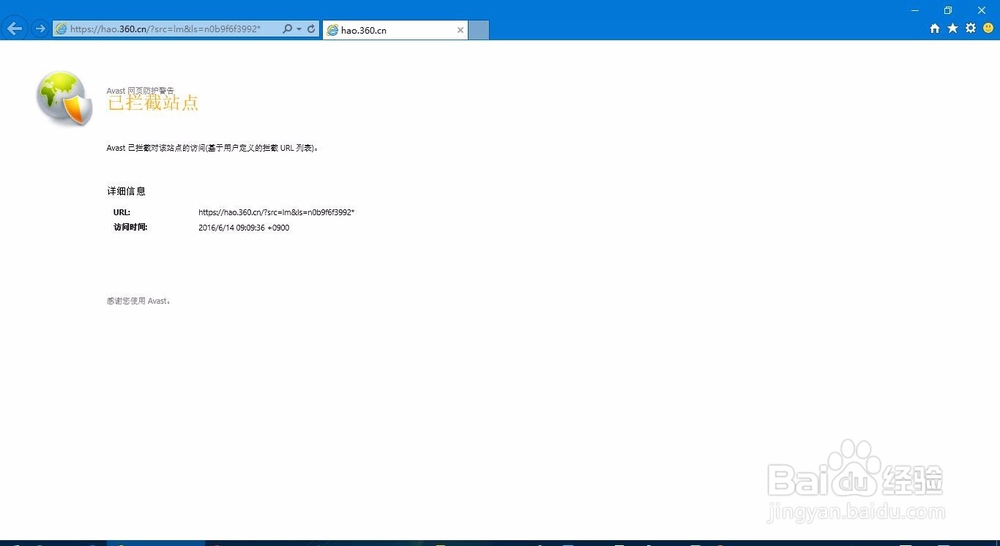Click the smiley feedback icon
This screenshot has width=1000, height=546.
pos(989,29)
